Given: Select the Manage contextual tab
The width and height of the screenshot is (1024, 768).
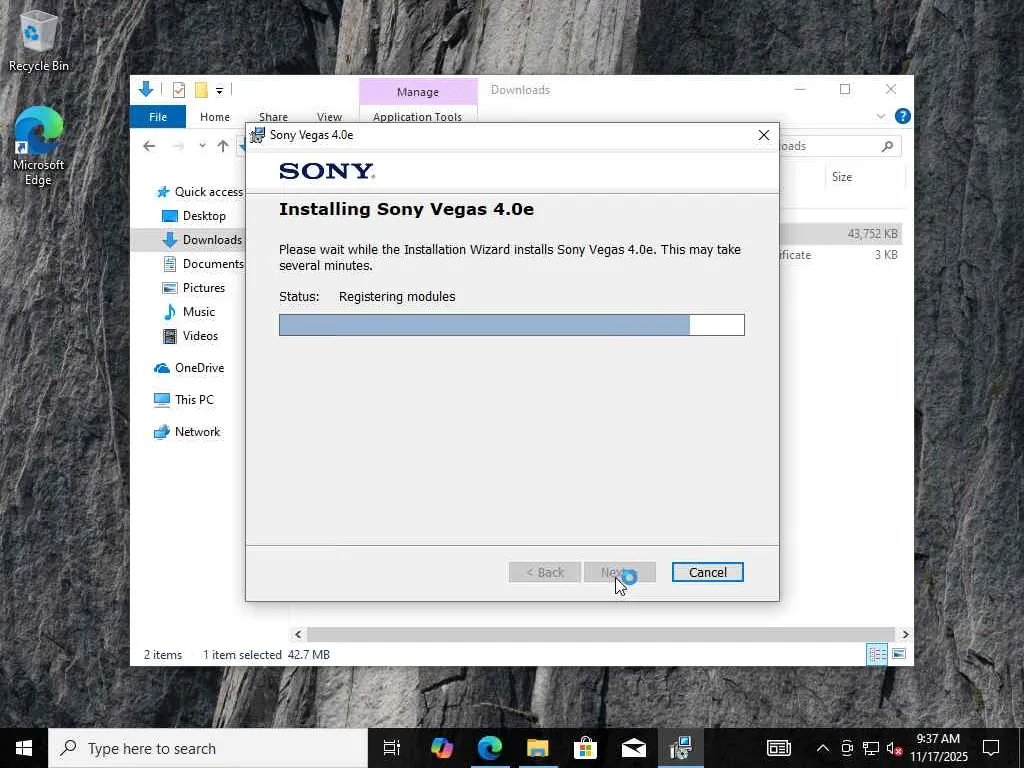Looking at the screenshot, I should coord(418,92).
